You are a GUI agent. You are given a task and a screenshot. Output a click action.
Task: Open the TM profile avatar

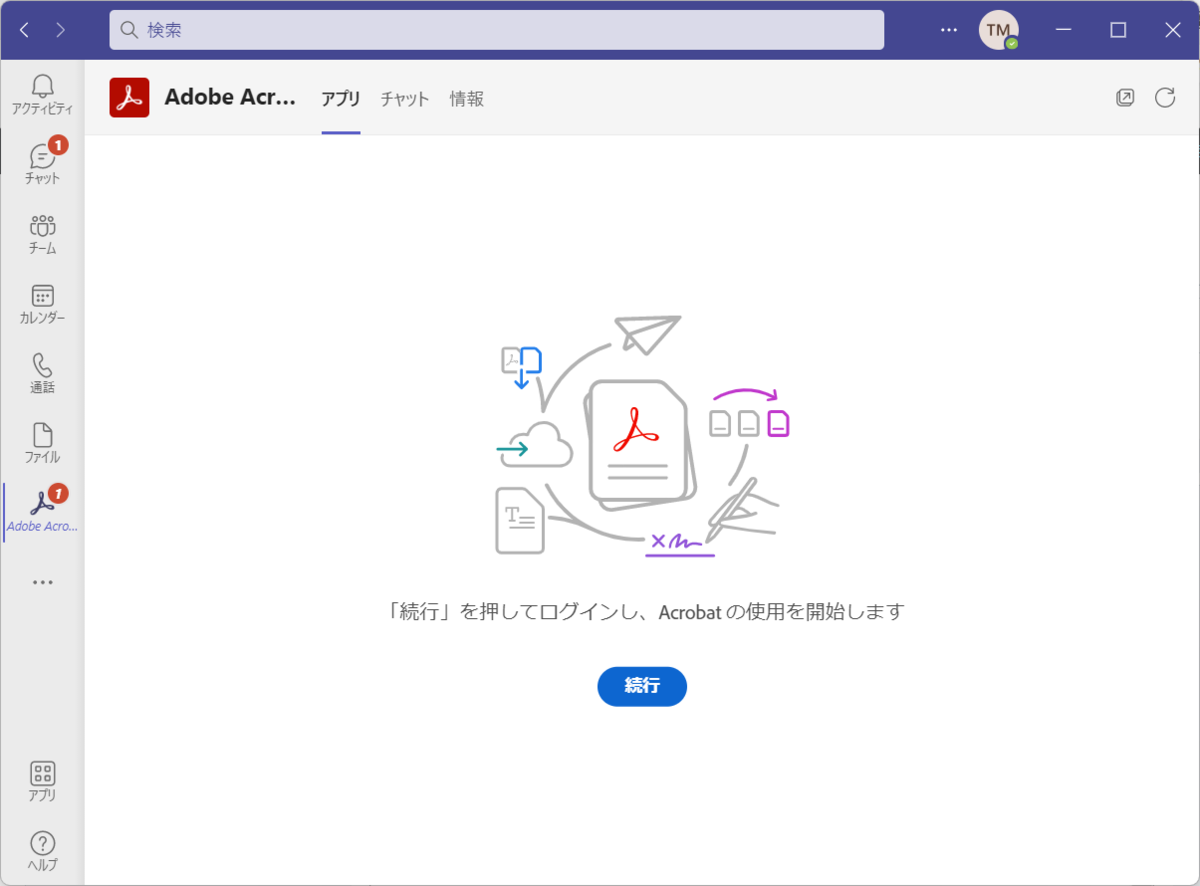pyautogui.click(x=998, y=30)
